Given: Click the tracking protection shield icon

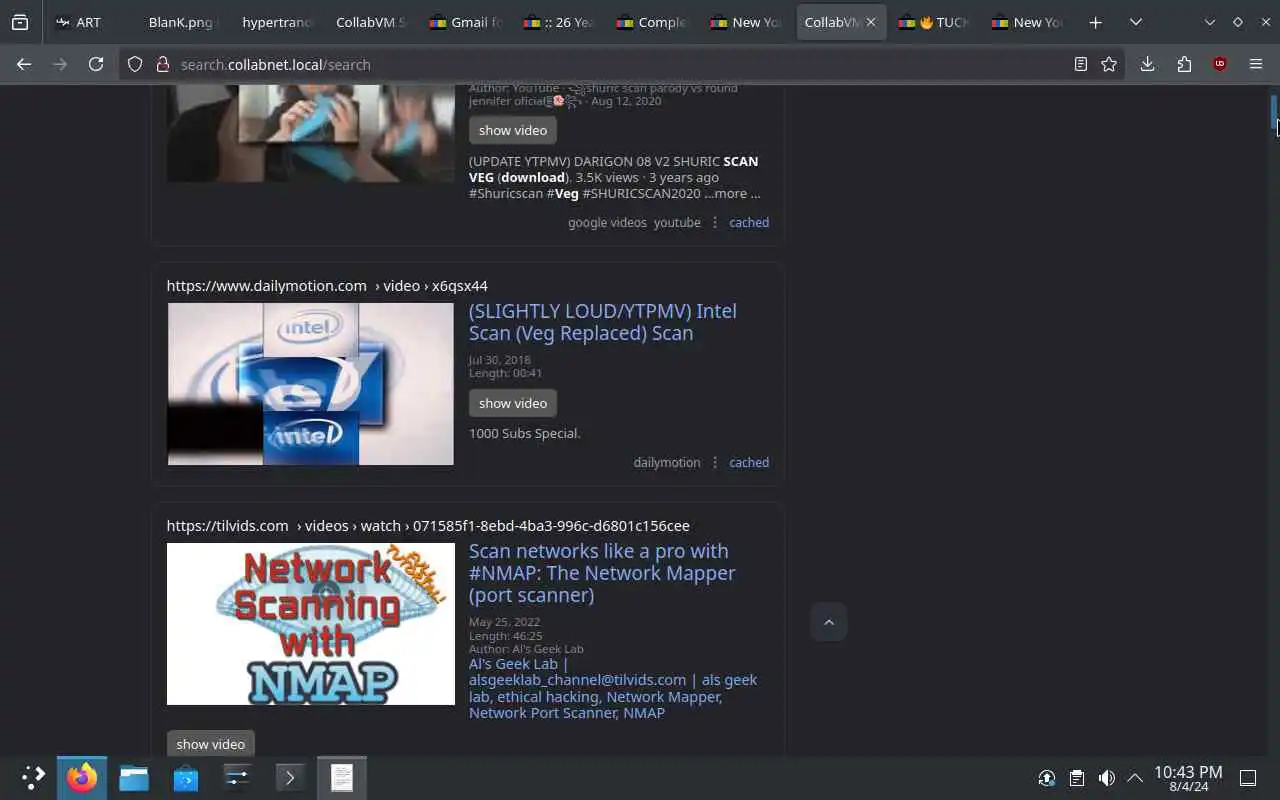Looking at the screenshot, I should coord(135,64).
